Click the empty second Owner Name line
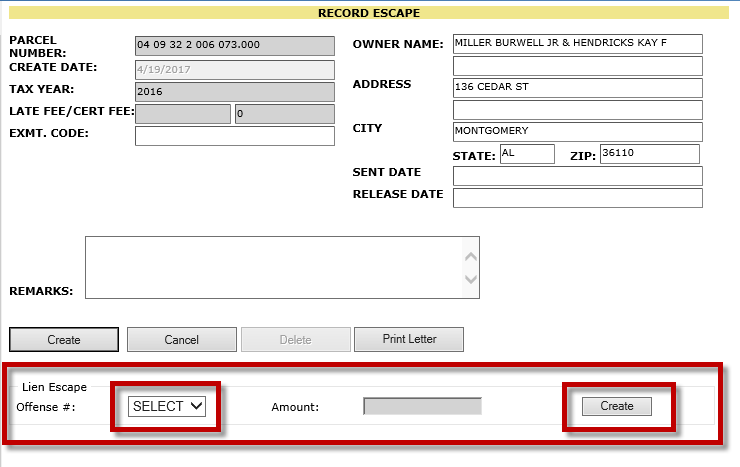Image resolution: width=740 pixels, height=467 pixels. tap(578, 66)
